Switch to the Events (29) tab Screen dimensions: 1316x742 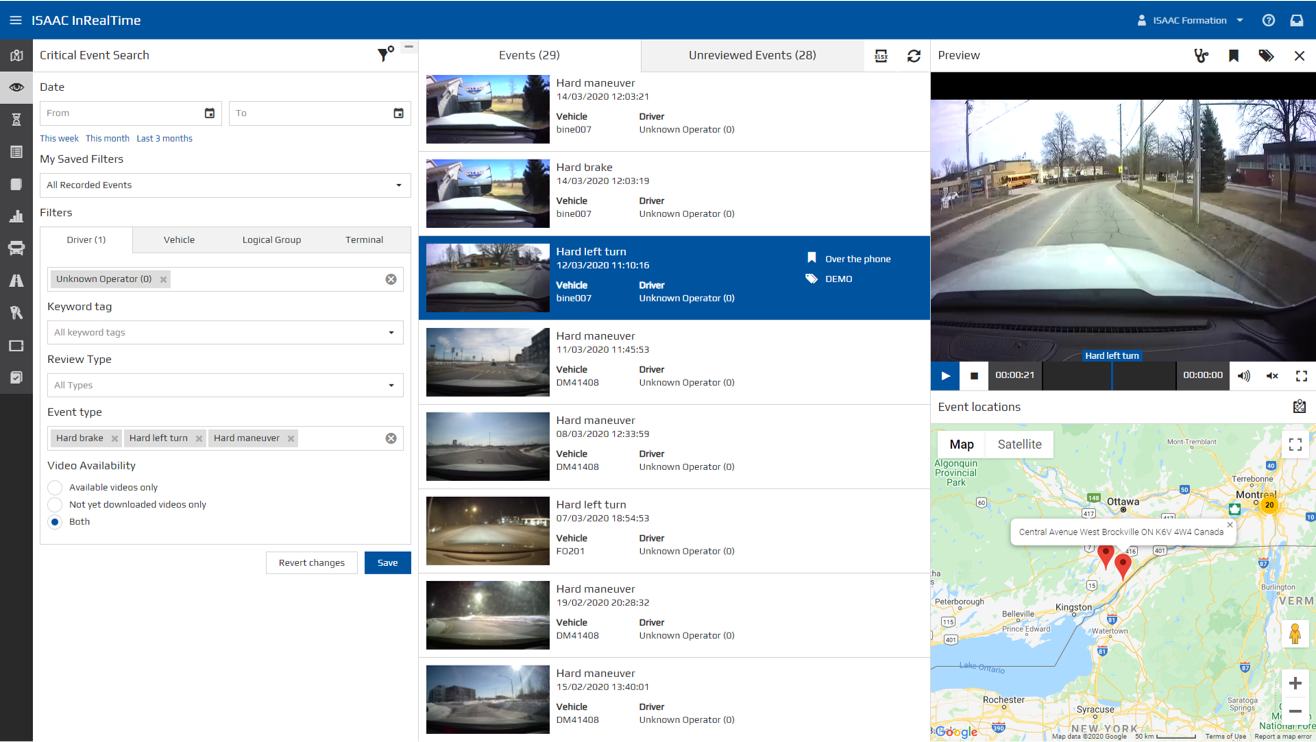pyautogui.click(x=529, y=55)
